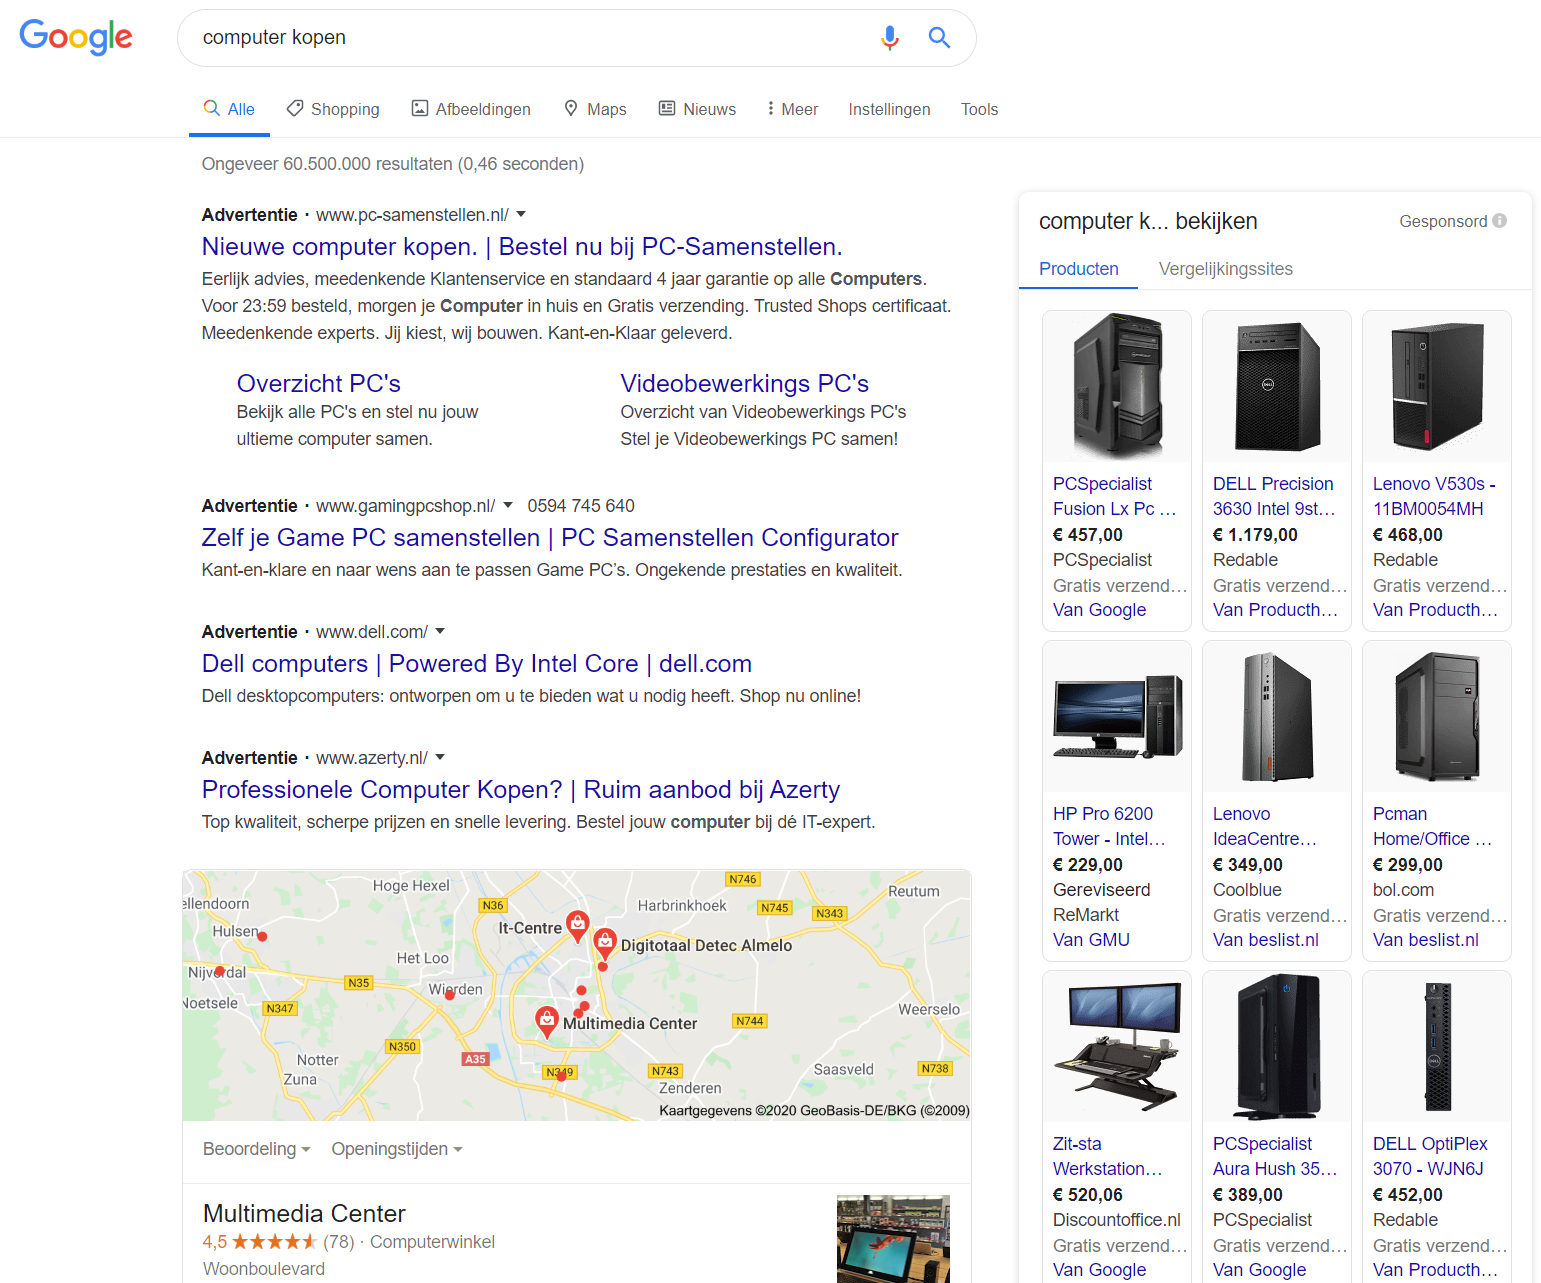Switch to the Shopping tab
Screen dimensions: 1541x1283
(x=333, y=109)
